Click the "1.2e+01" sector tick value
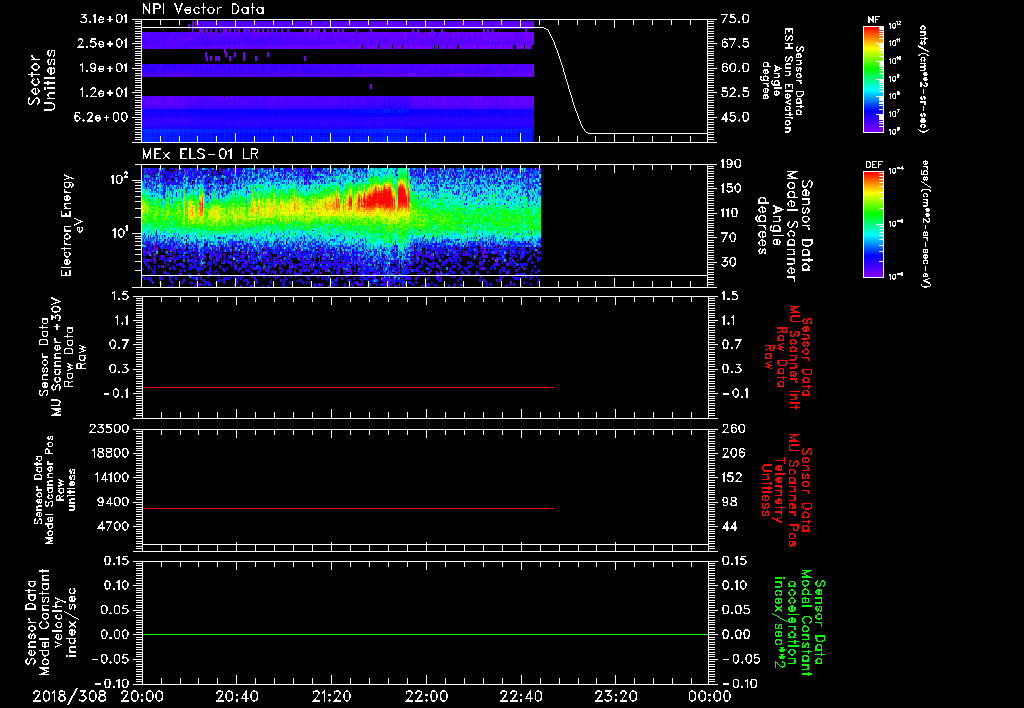The width and height of the screenshot is (1024, 708). pyautogui.click(x=103, y=93)
